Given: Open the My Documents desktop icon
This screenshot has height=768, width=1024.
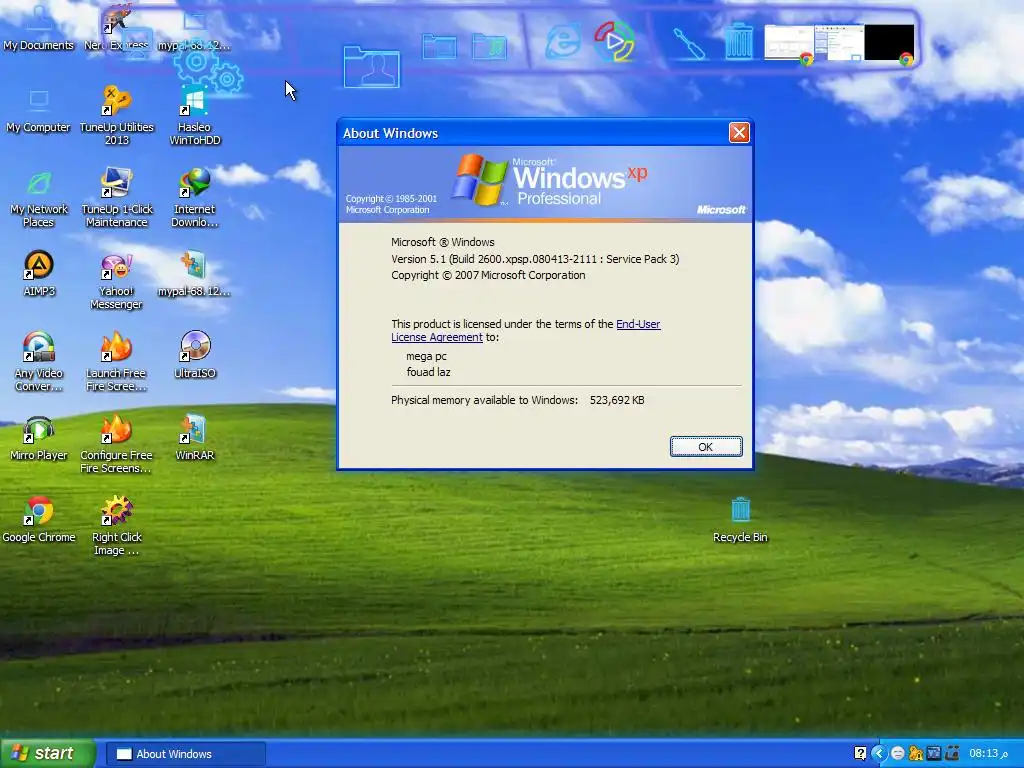Looking at the screenshot, I should [x=39, y=27].
